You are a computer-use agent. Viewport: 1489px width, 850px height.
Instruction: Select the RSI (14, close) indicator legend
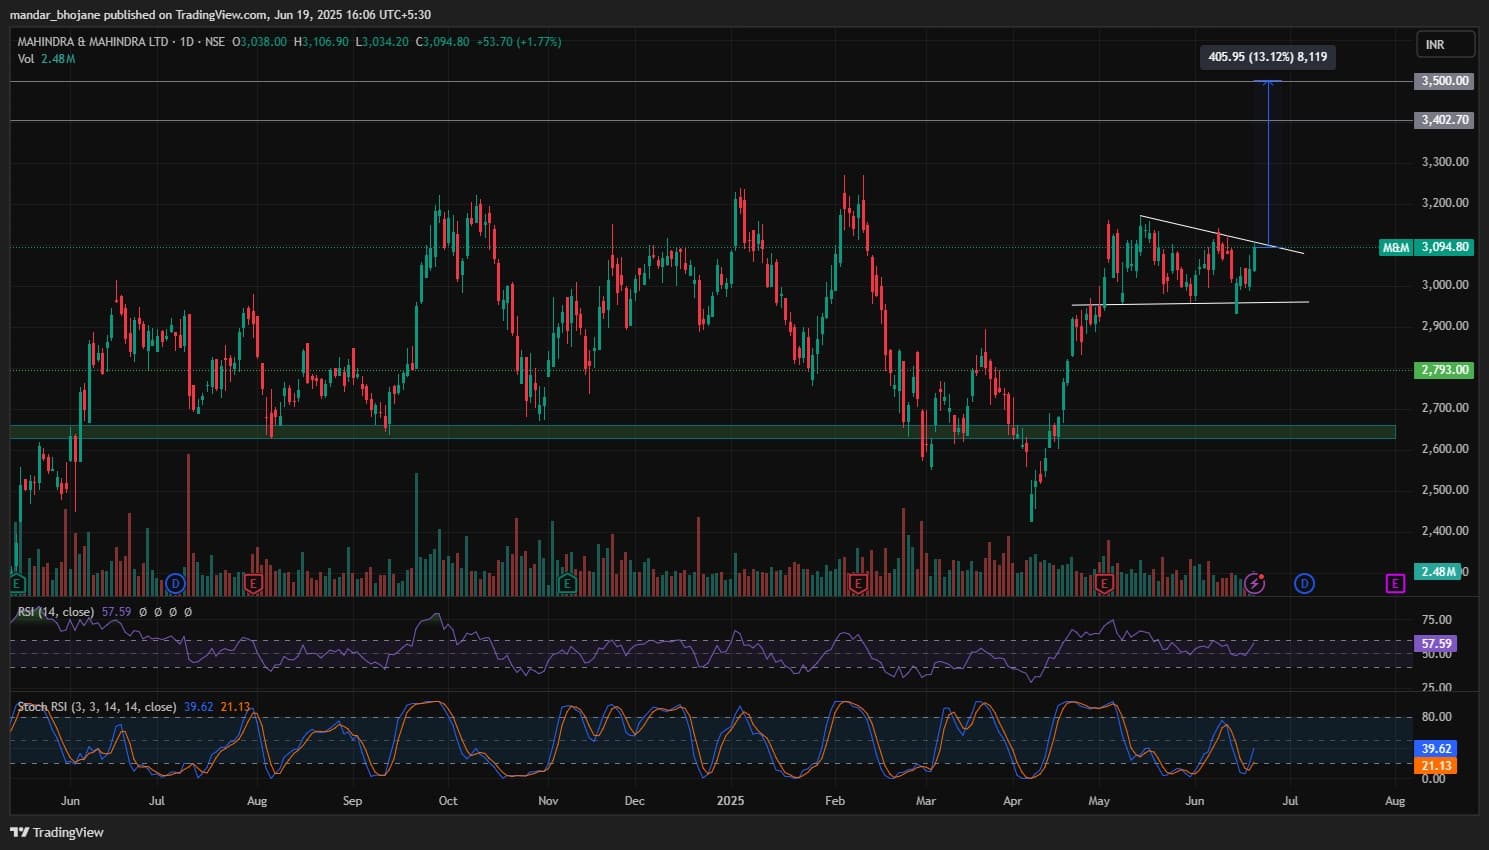point(56,611)
